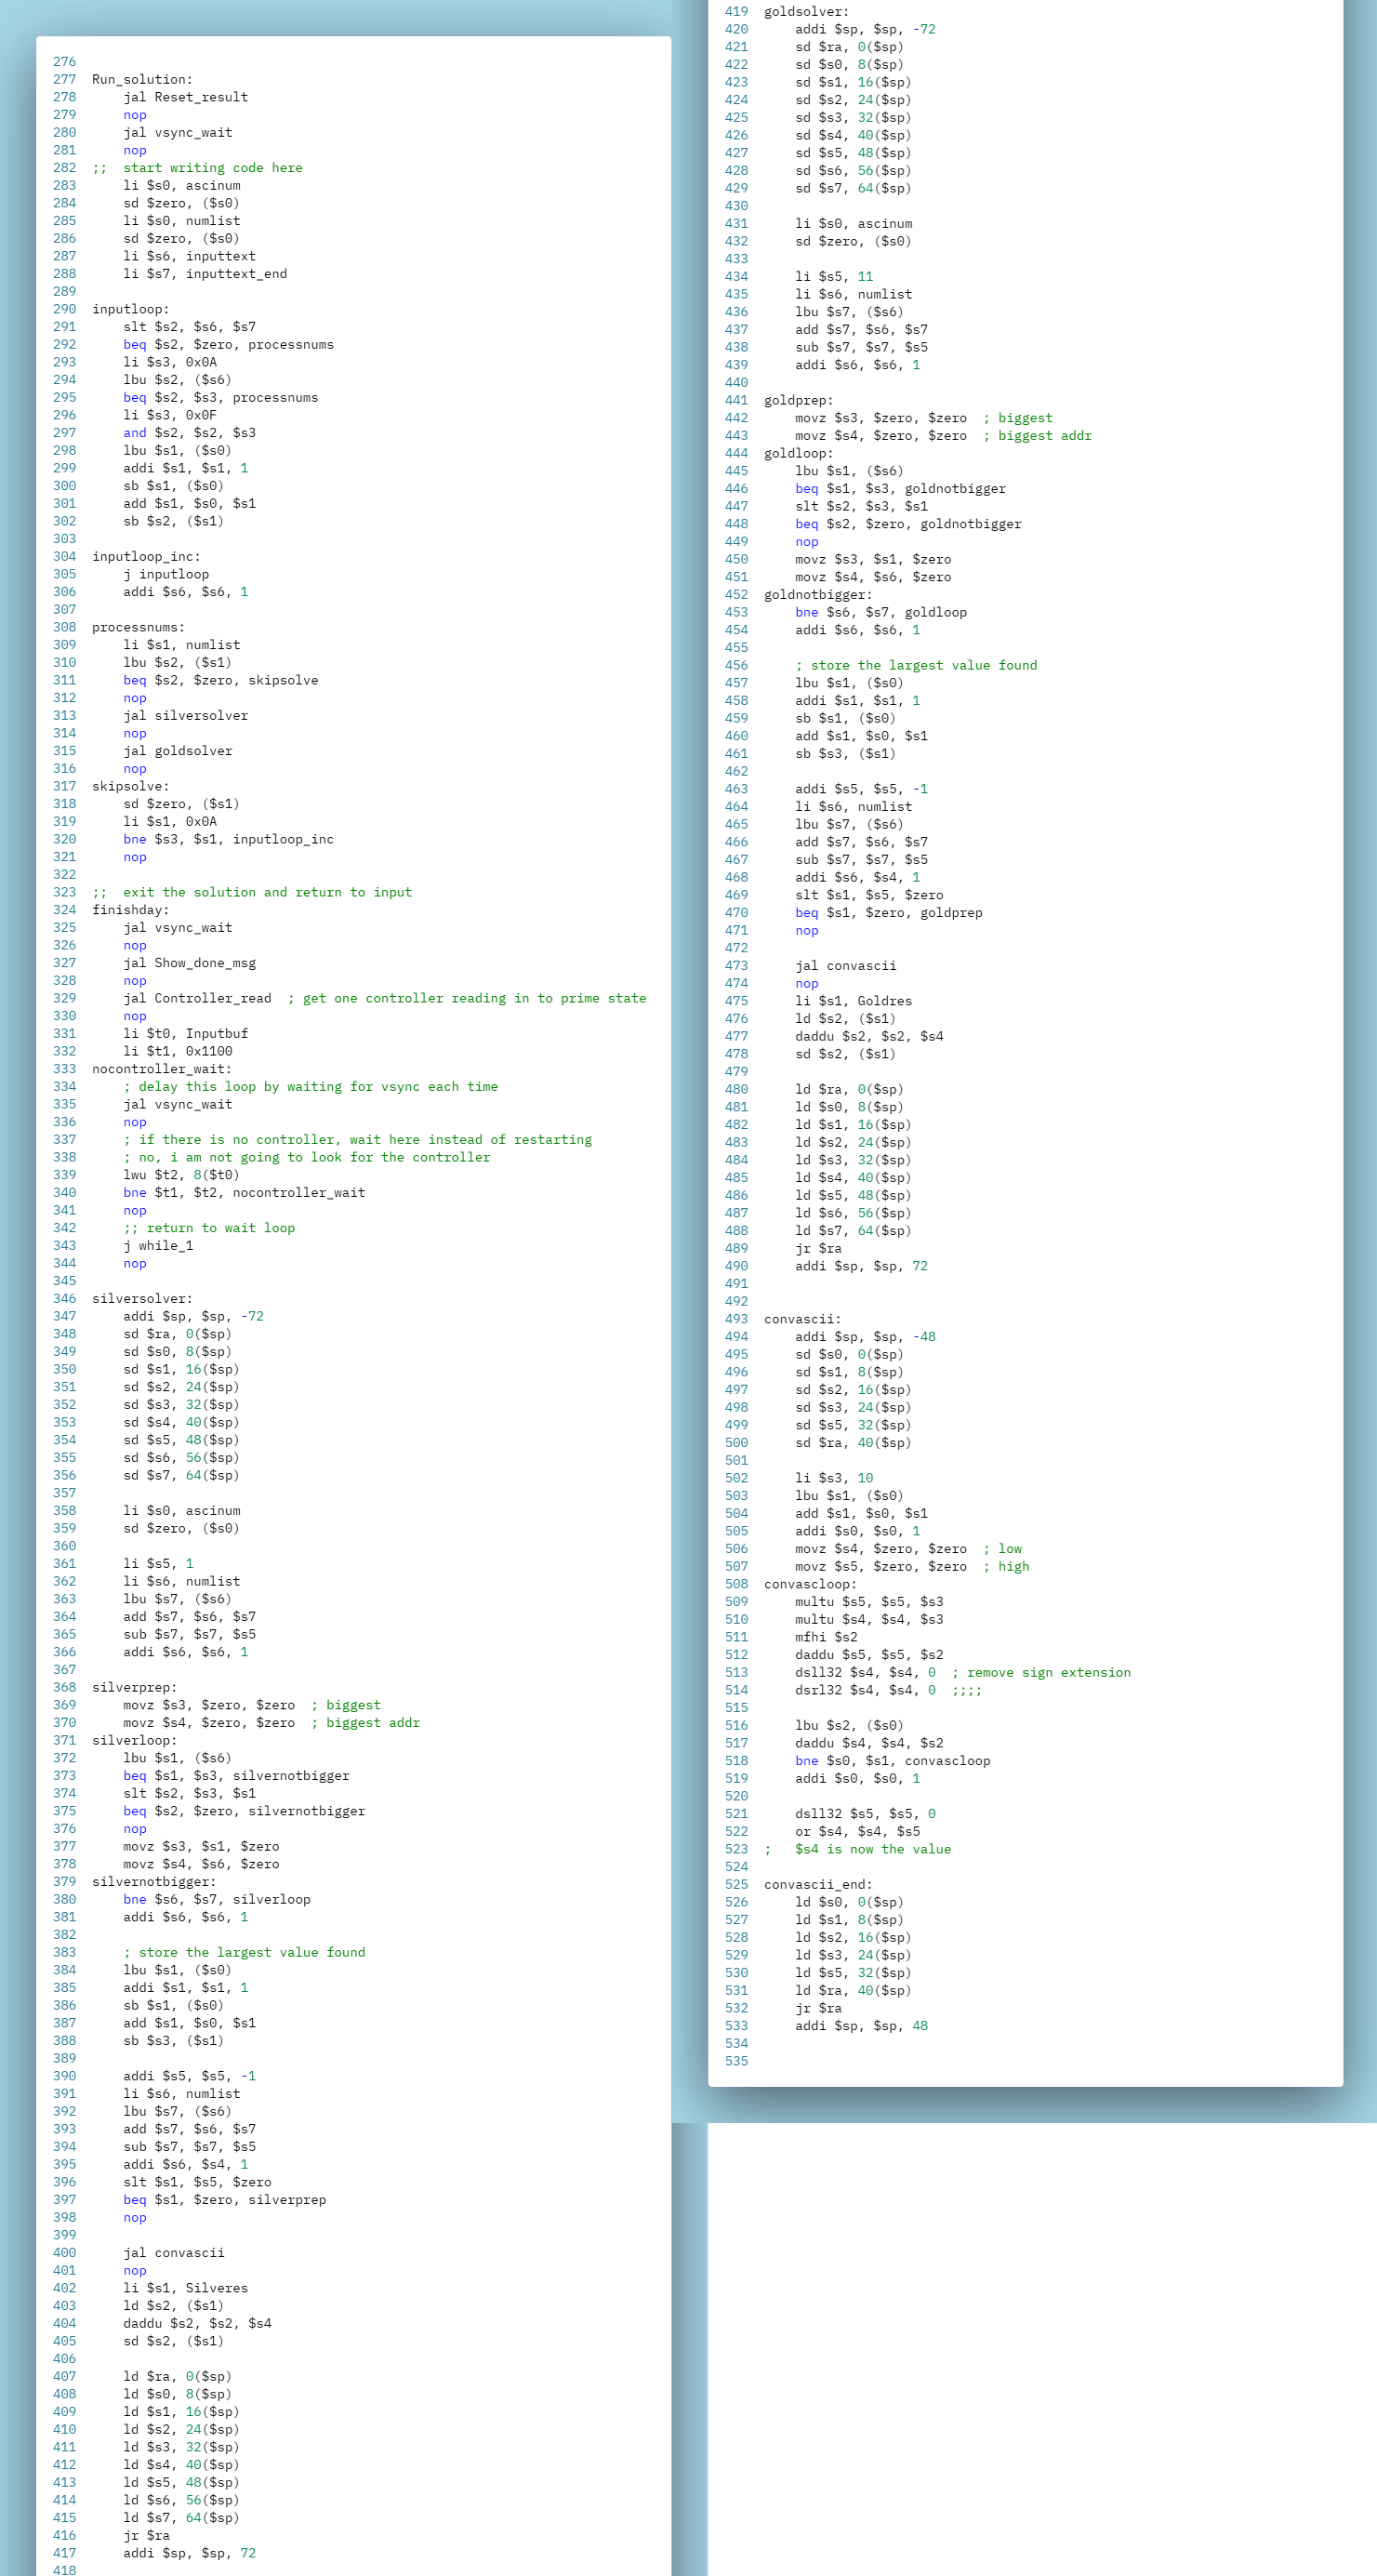Select "multu $s5, $s5, $s3" instruction

(x=869, y=1602)
